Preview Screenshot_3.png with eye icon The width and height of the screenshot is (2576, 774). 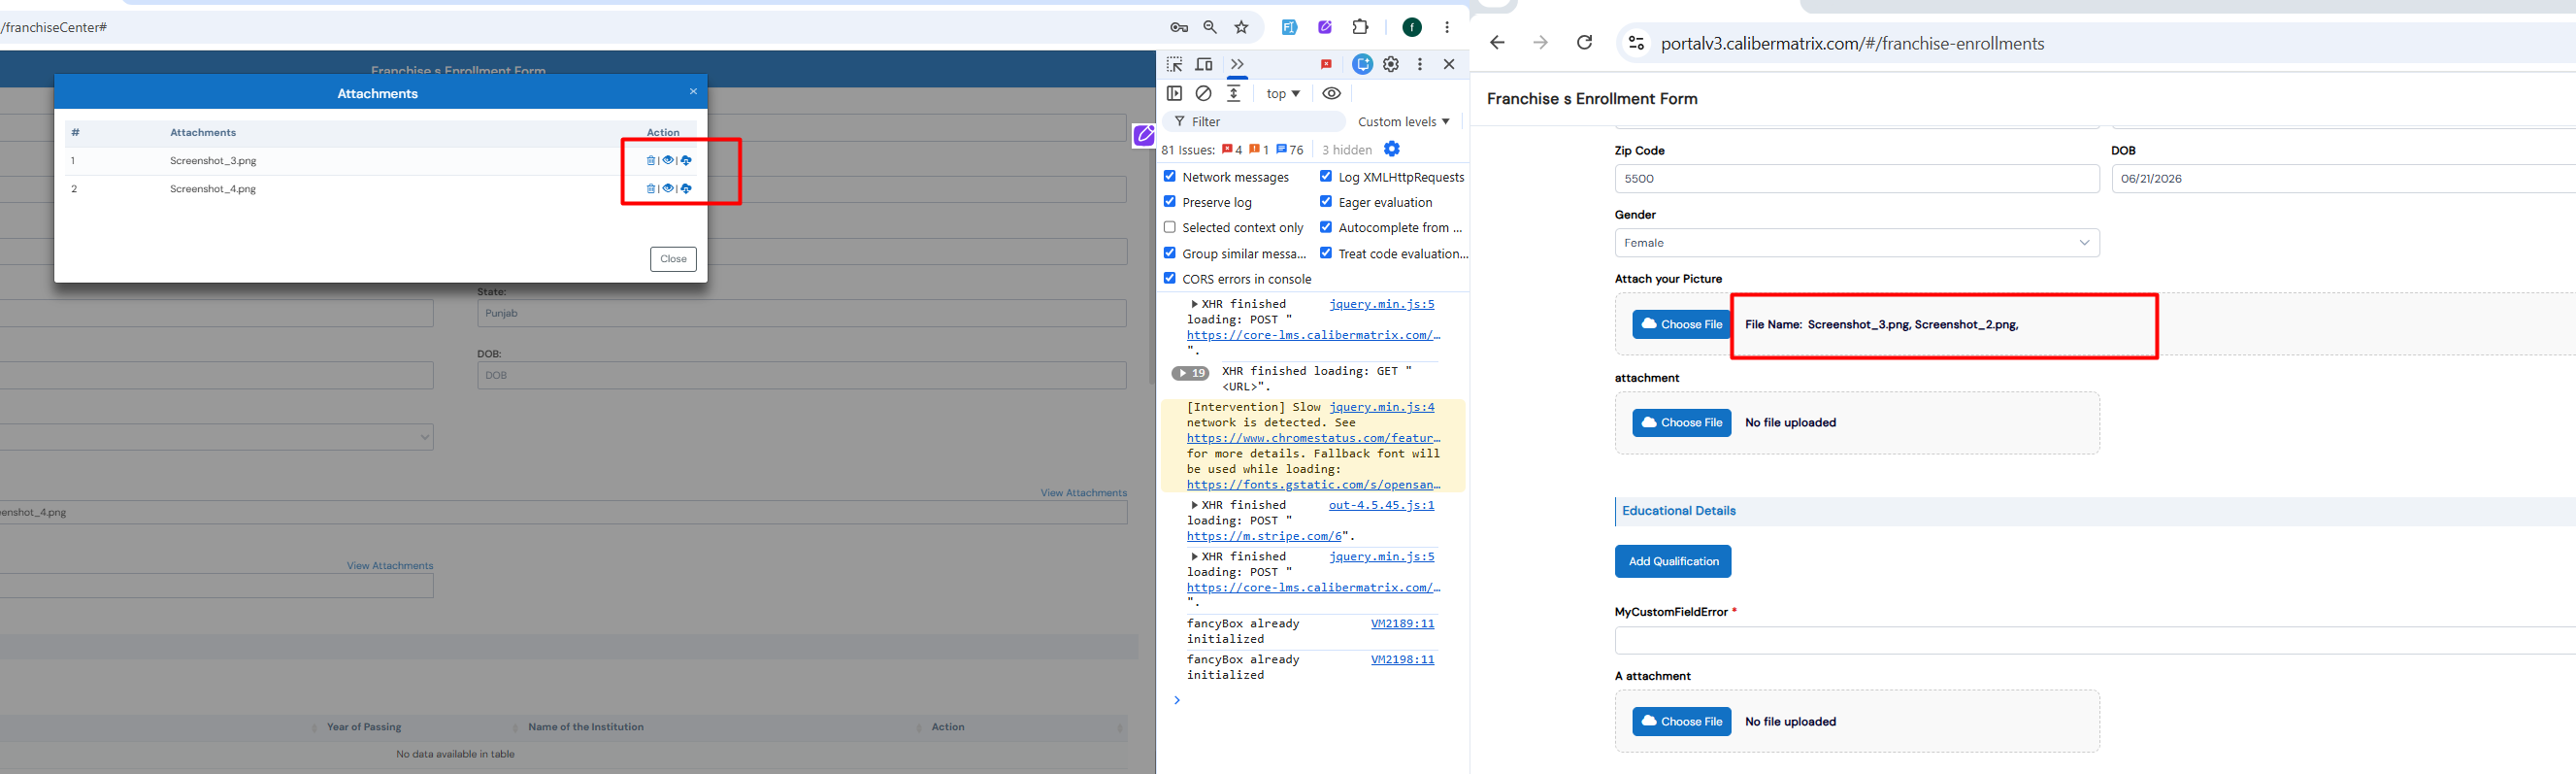coord(668,160)
